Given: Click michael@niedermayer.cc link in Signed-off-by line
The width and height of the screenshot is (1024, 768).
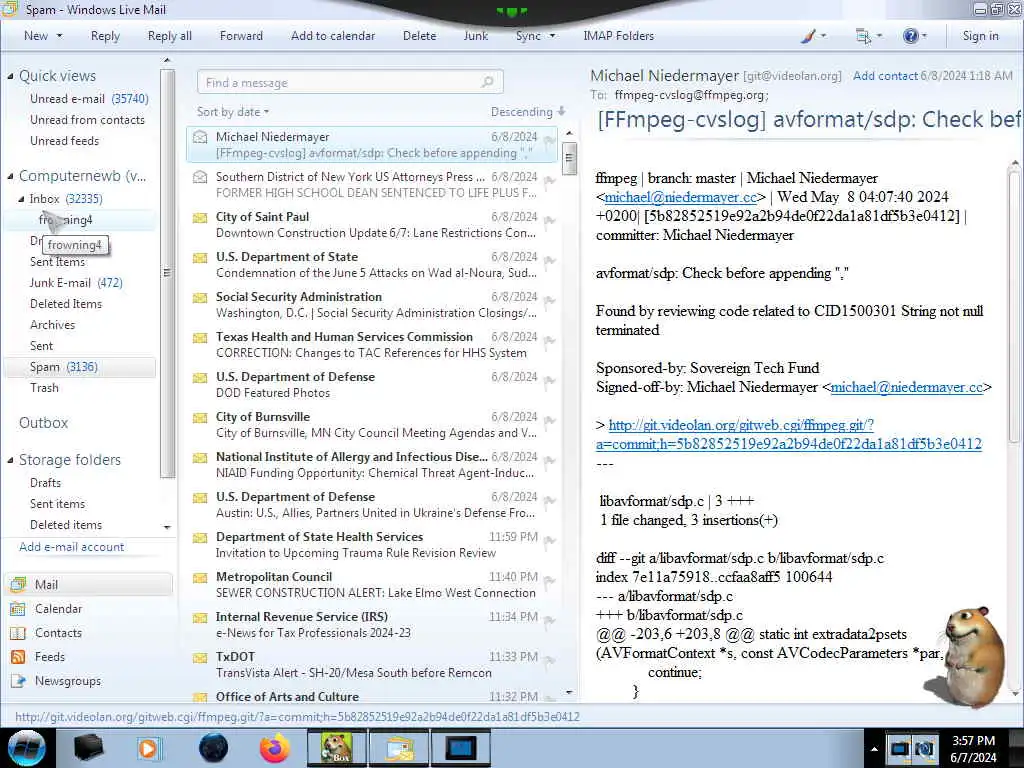Looking at the screenshot, I should tap(906, 387).
